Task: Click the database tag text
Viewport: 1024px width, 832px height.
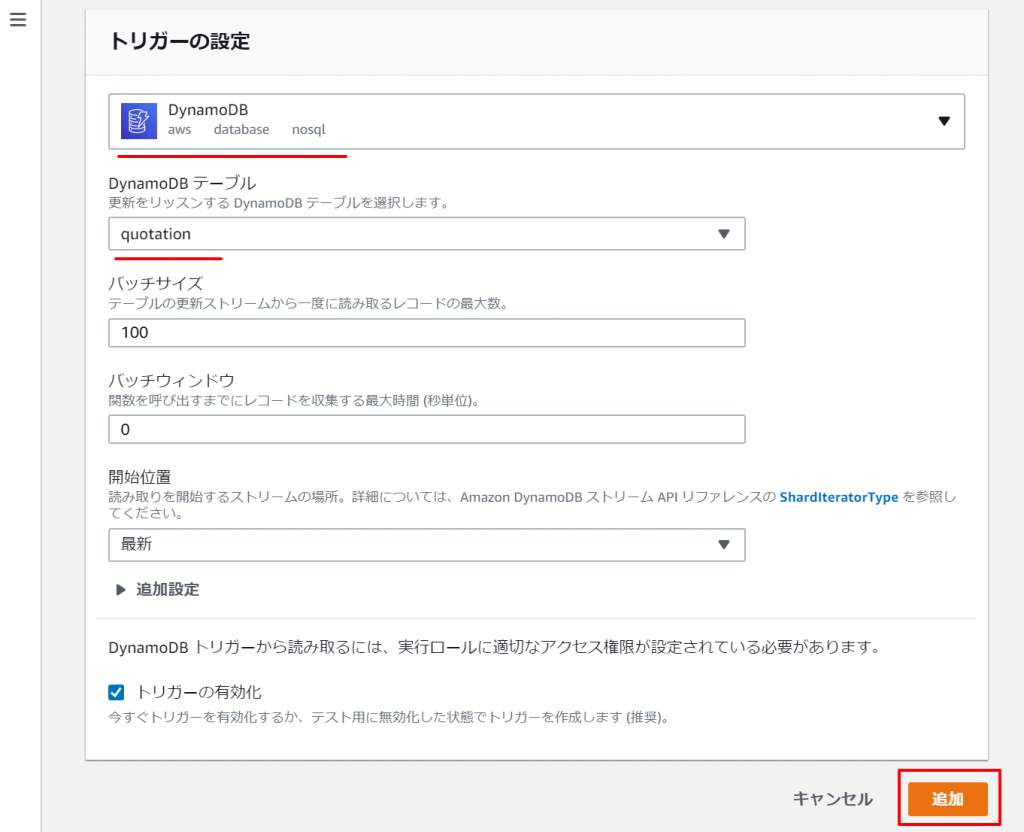Action: [x=242, y=129]
